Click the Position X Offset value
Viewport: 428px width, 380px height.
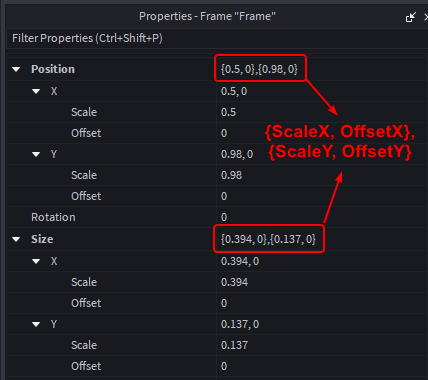224,133
